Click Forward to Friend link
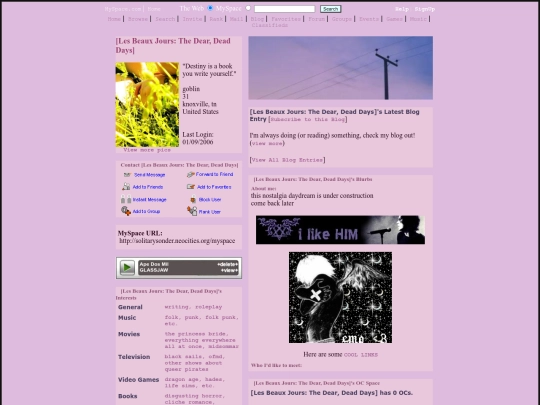 (x=215, y=174)
